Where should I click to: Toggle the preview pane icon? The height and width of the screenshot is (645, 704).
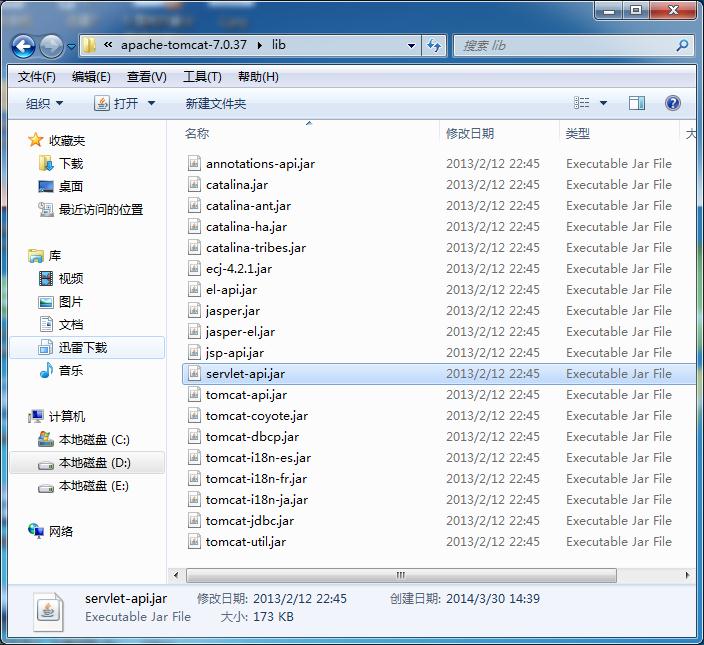pyautogui.click(x=637, y=104)
